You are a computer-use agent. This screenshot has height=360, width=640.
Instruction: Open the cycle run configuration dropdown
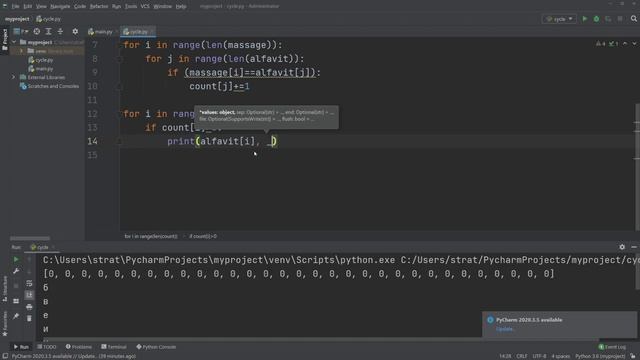[x=559, y=19]
